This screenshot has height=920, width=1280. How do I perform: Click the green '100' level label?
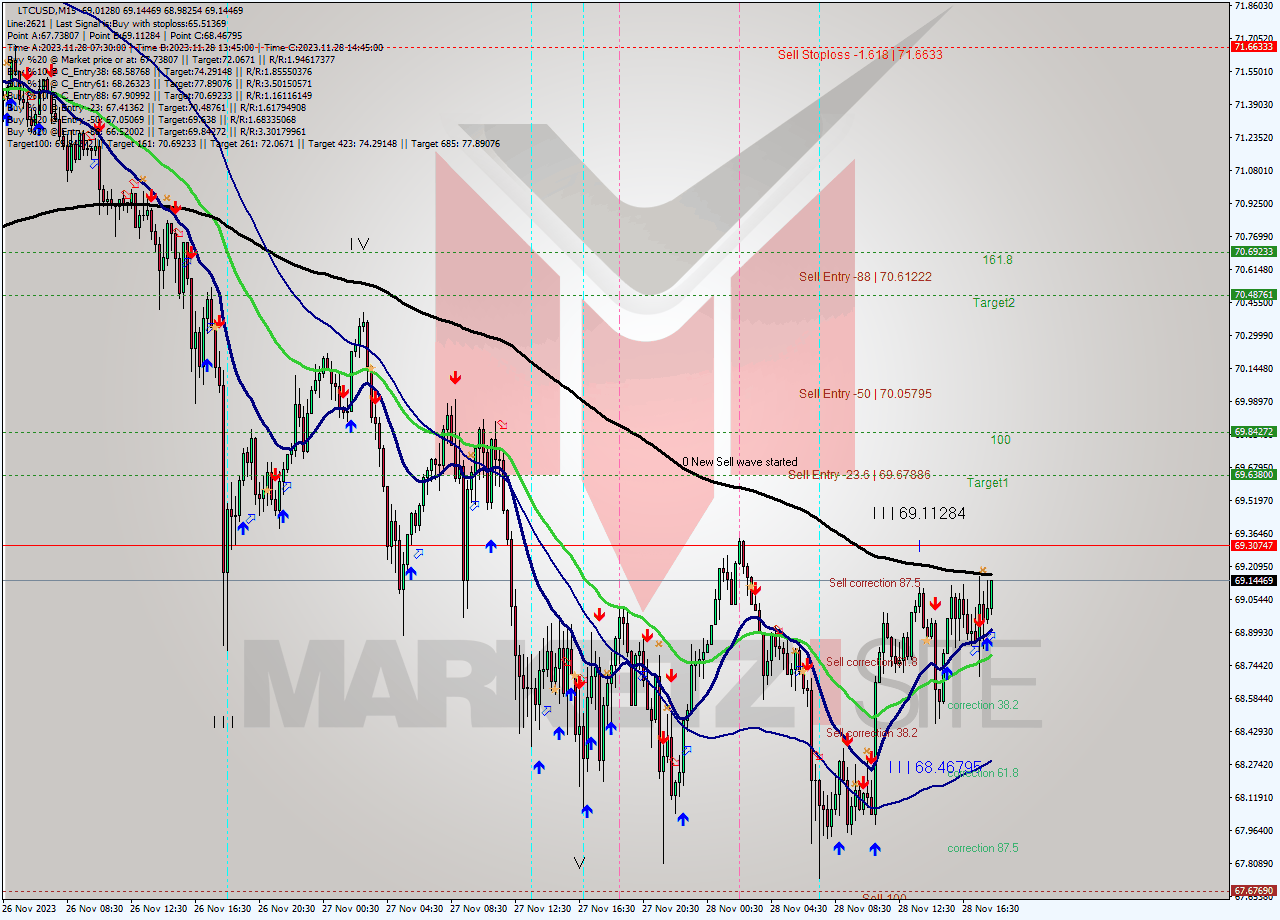pos(1000,440)
